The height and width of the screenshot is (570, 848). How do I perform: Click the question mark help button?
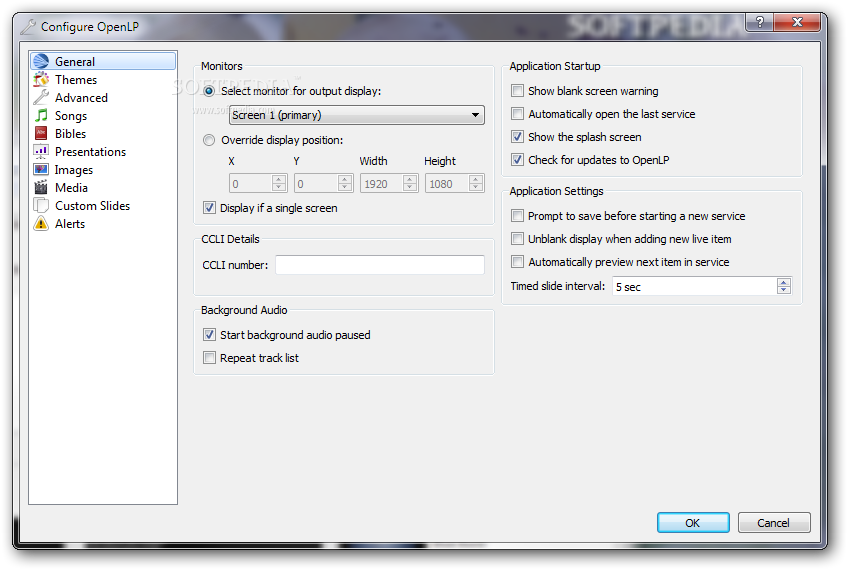[x=760, y=22]
